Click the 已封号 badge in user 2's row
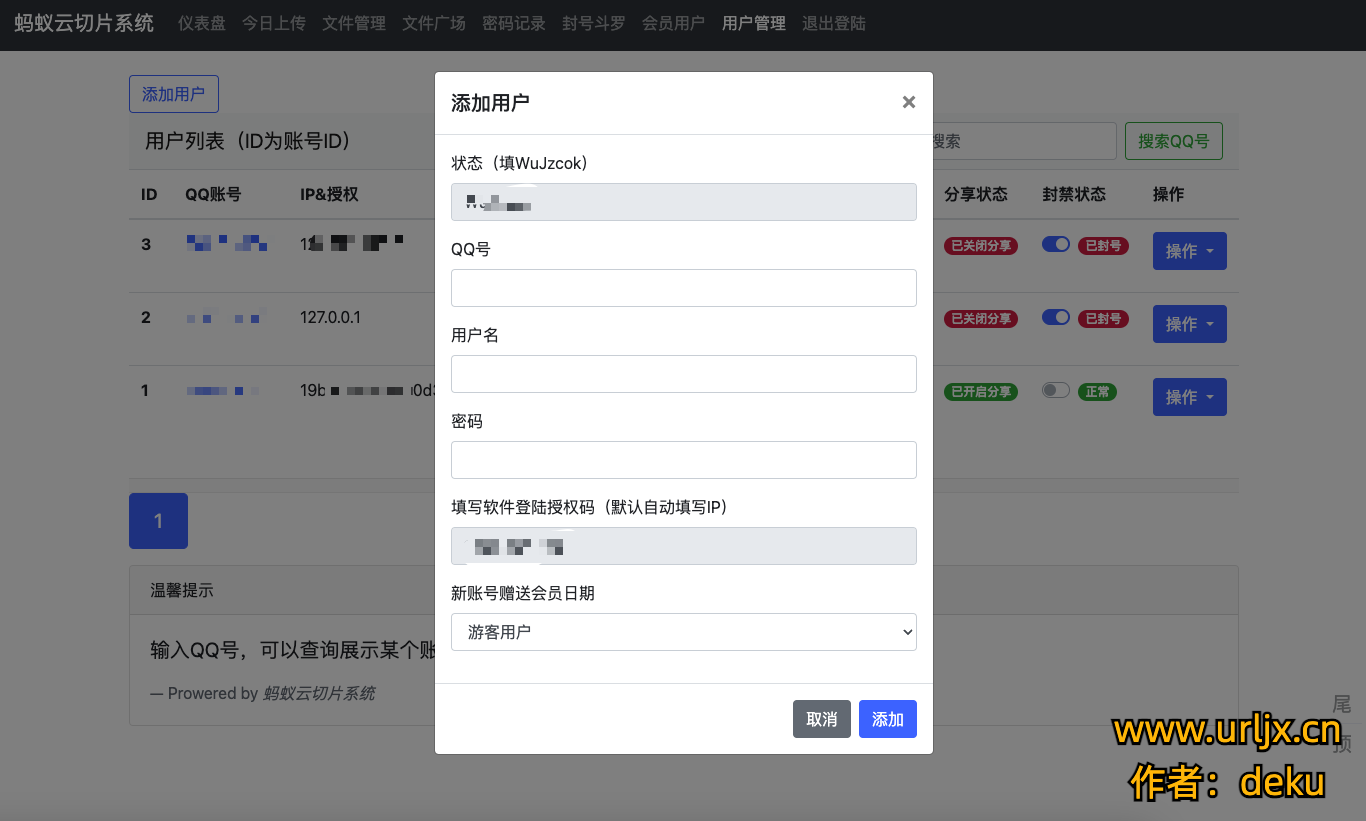This screenshot has height=821, width=1366. (1103, 318)
